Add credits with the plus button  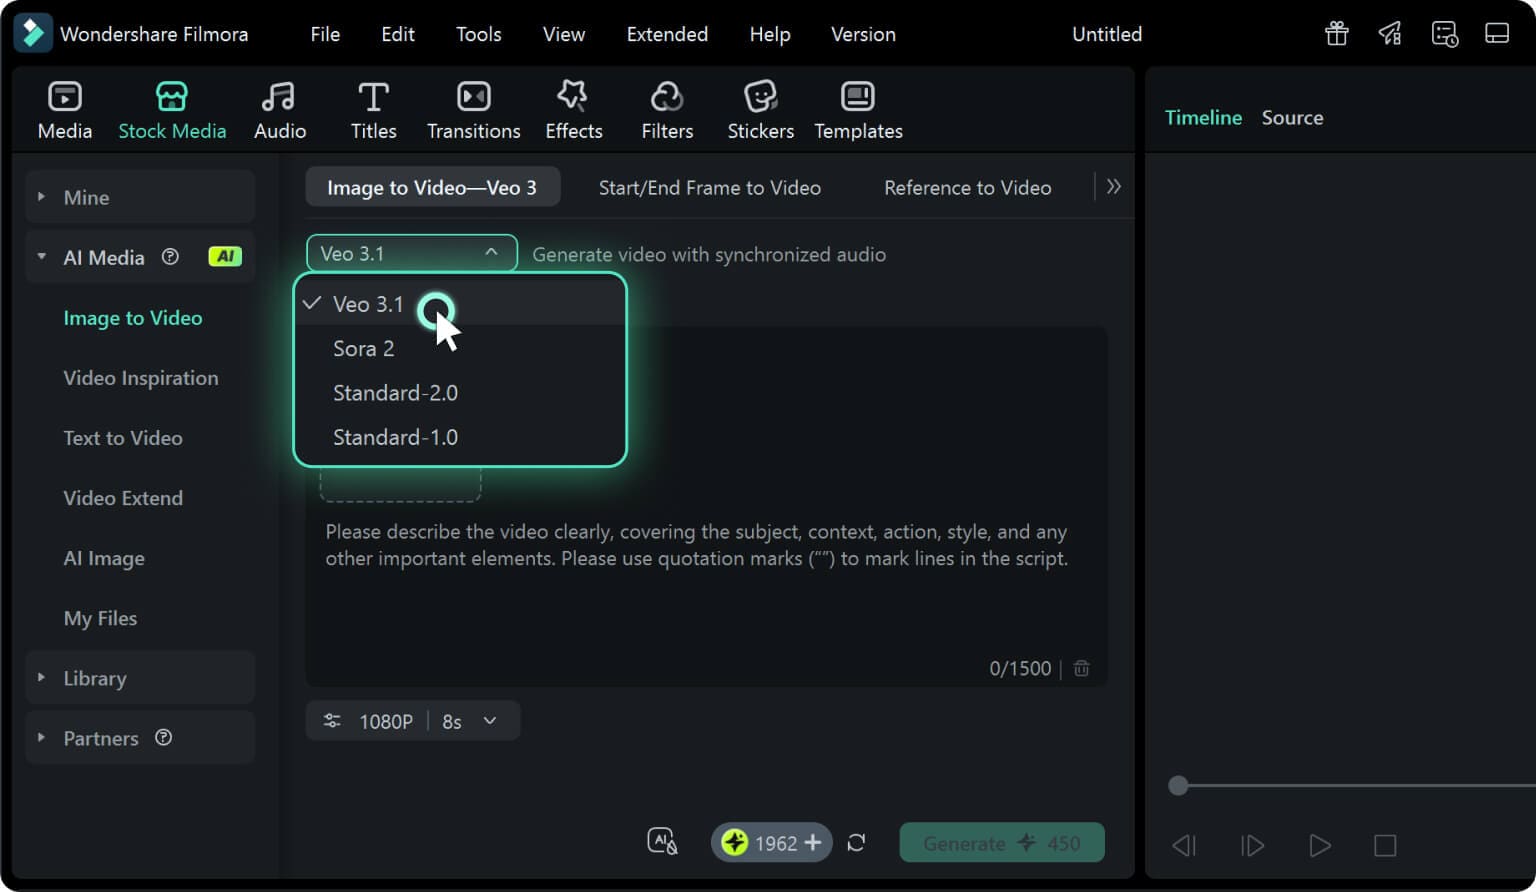click(x=813, y=843)
